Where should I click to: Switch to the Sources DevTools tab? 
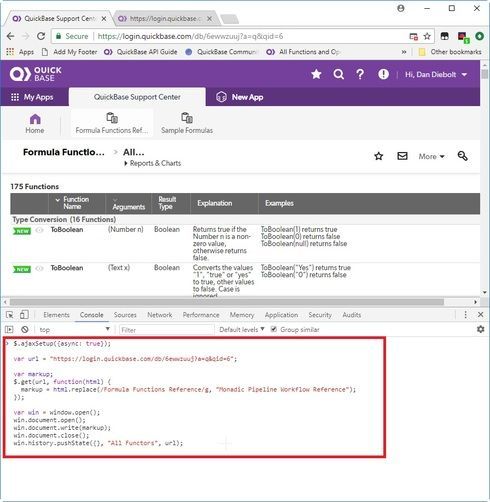tap(125, 315)
